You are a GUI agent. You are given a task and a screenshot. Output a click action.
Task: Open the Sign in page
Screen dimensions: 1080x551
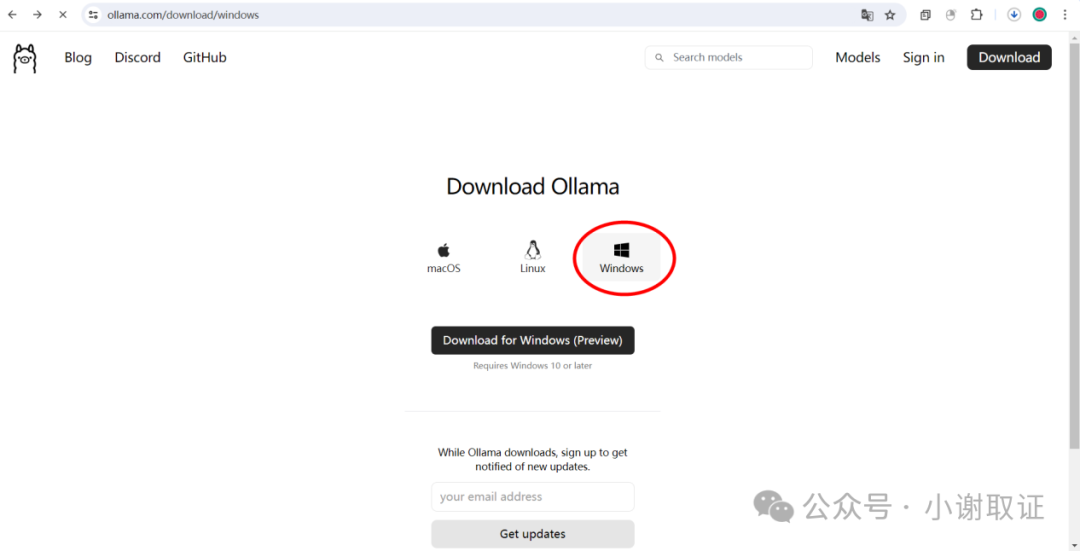click(x=924, y=57)
